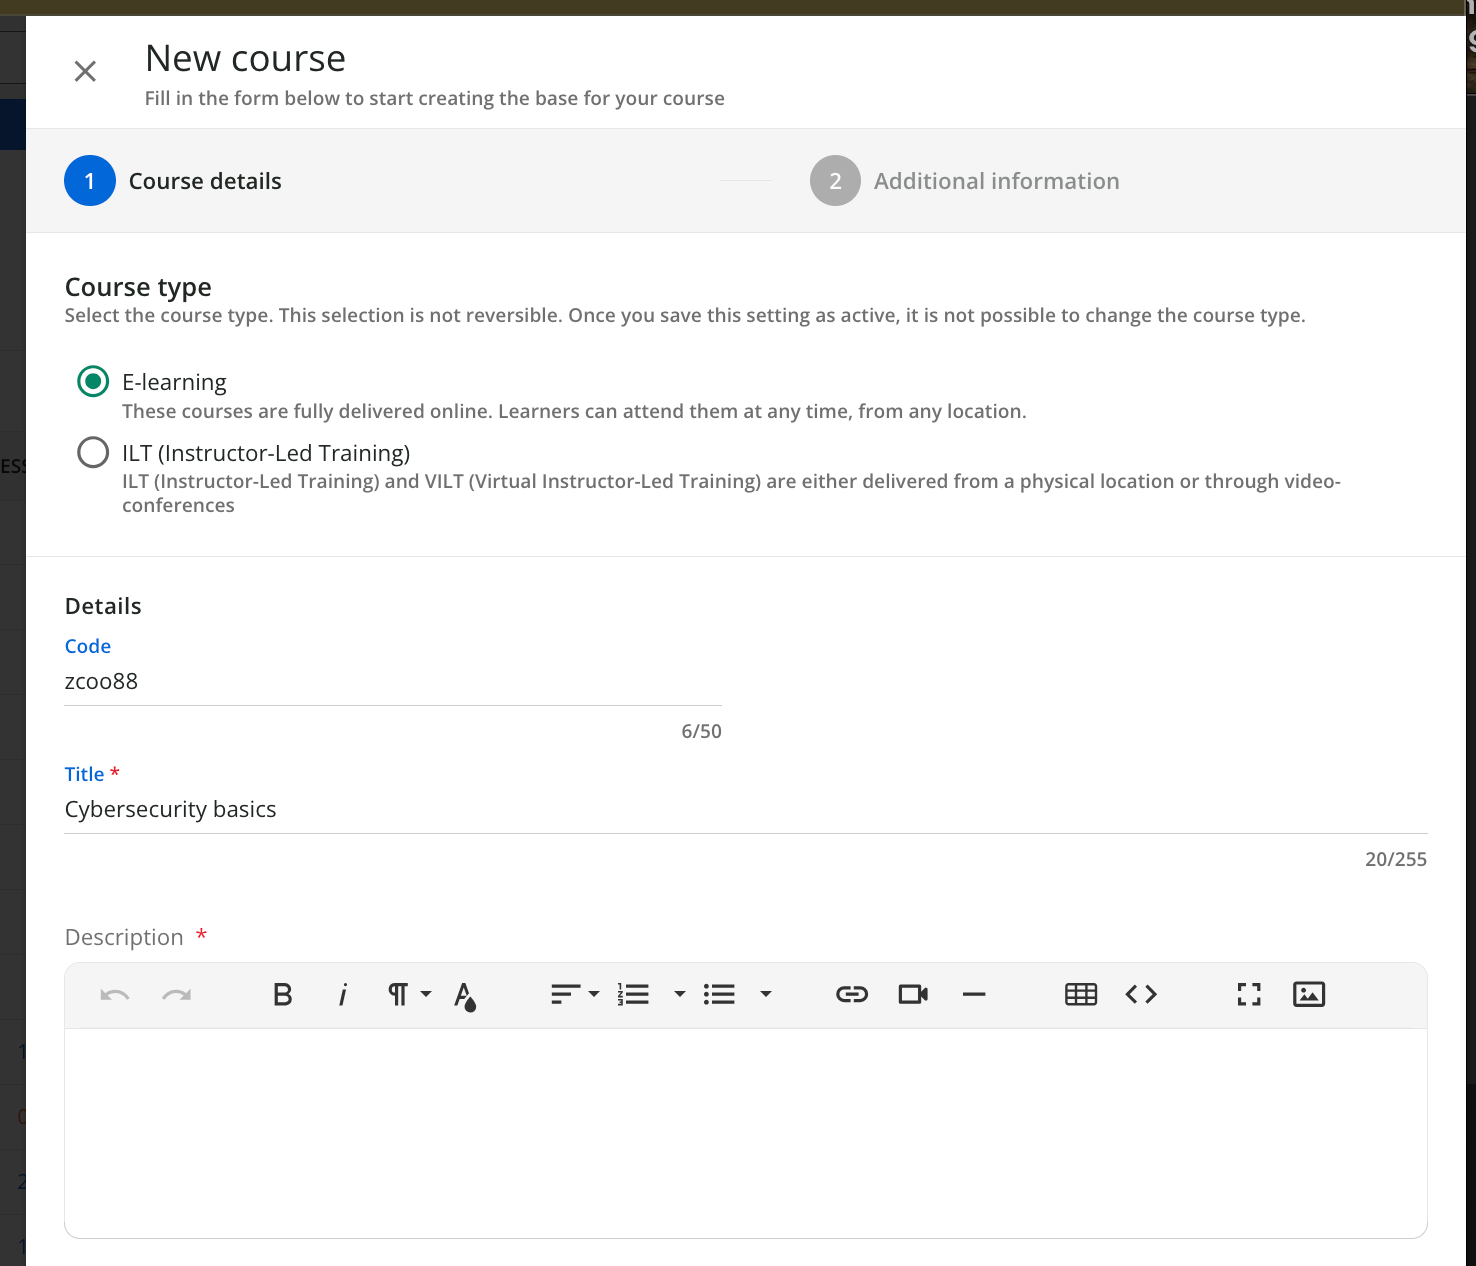Choose ILT (Instructor-Led Training) option
This screenshot has height=1266, width=1476.
(93, 453)
